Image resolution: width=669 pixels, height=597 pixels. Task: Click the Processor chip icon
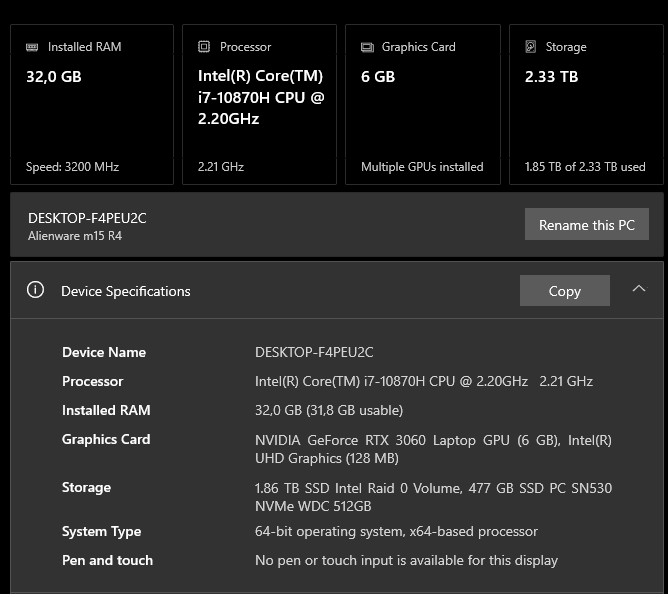(x=204, y=47)
